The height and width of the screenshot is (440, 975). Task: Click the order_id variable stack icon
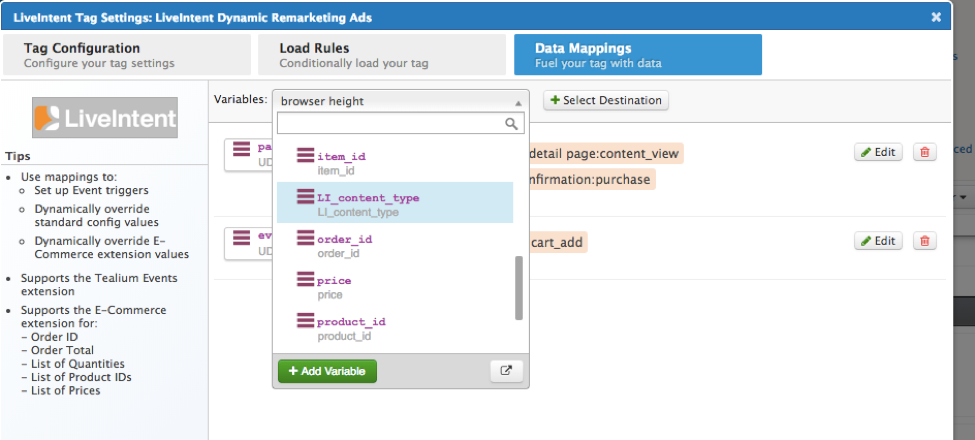pyautogui.click(x=306, y=238)
